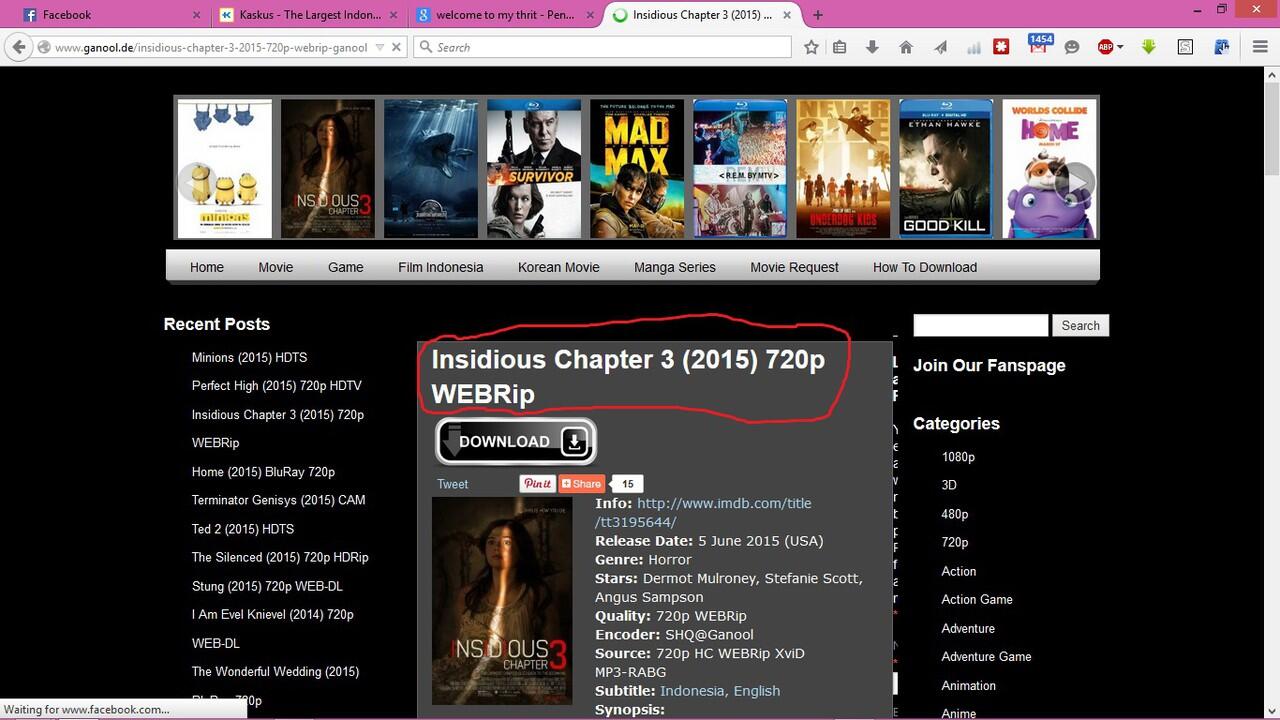Open the Good Kill poster thumbnail

click(x=945, y=168)
